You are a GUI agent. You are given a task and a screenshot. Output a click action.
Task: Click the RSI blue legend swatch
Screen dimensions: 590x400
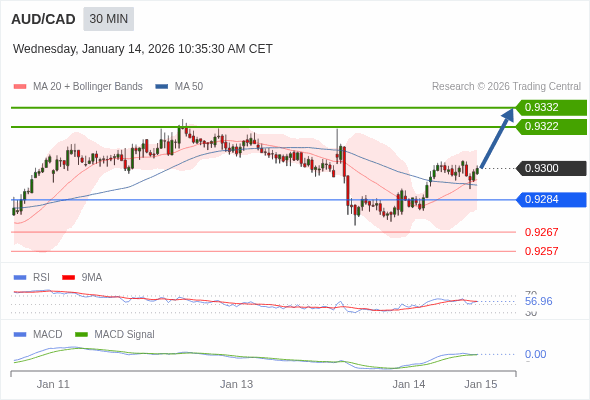click(x=20, y=278)
